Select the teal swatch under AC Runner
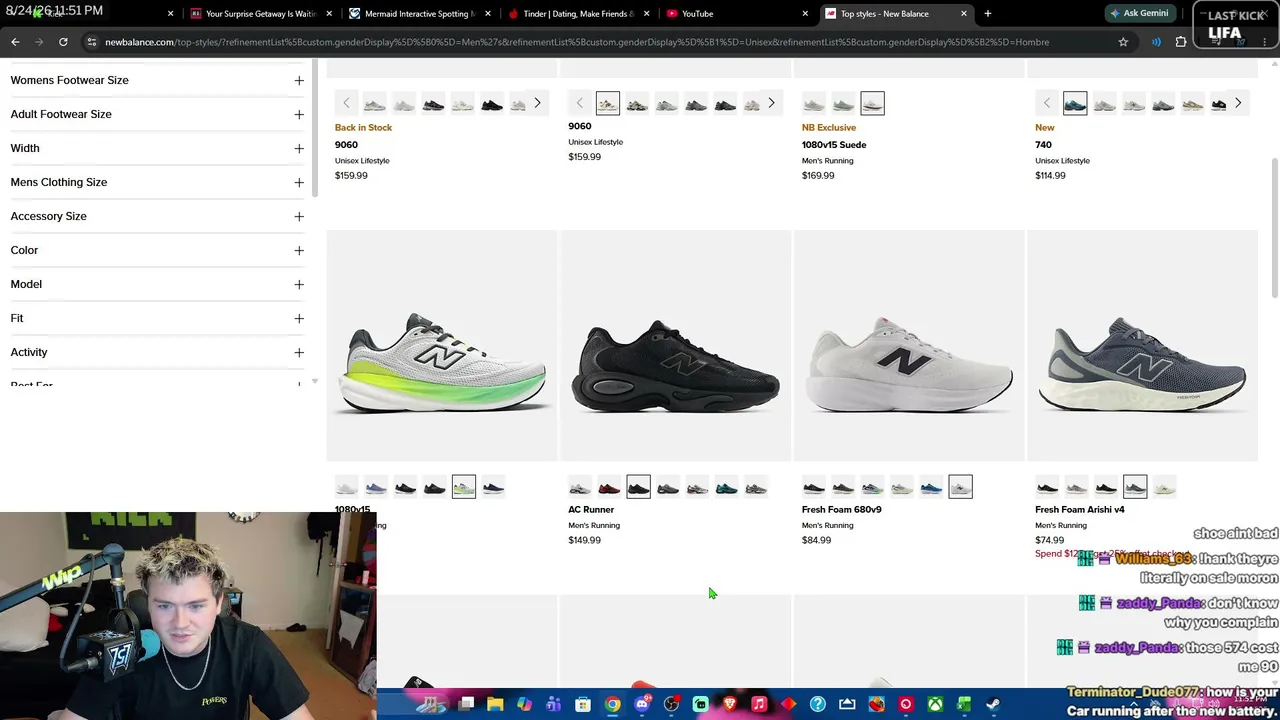1280x720 pixels. 727,487
